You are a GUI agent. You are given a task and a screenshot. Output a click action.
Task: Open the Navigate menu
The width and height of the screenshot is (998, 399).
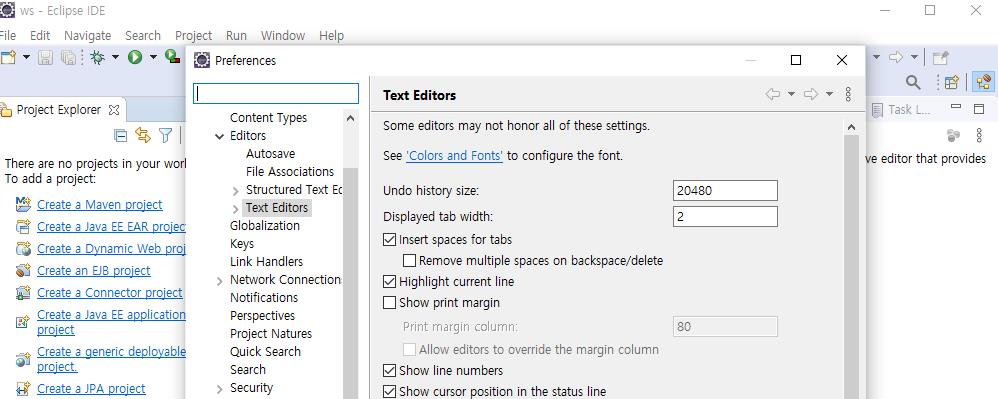(87, 36)
